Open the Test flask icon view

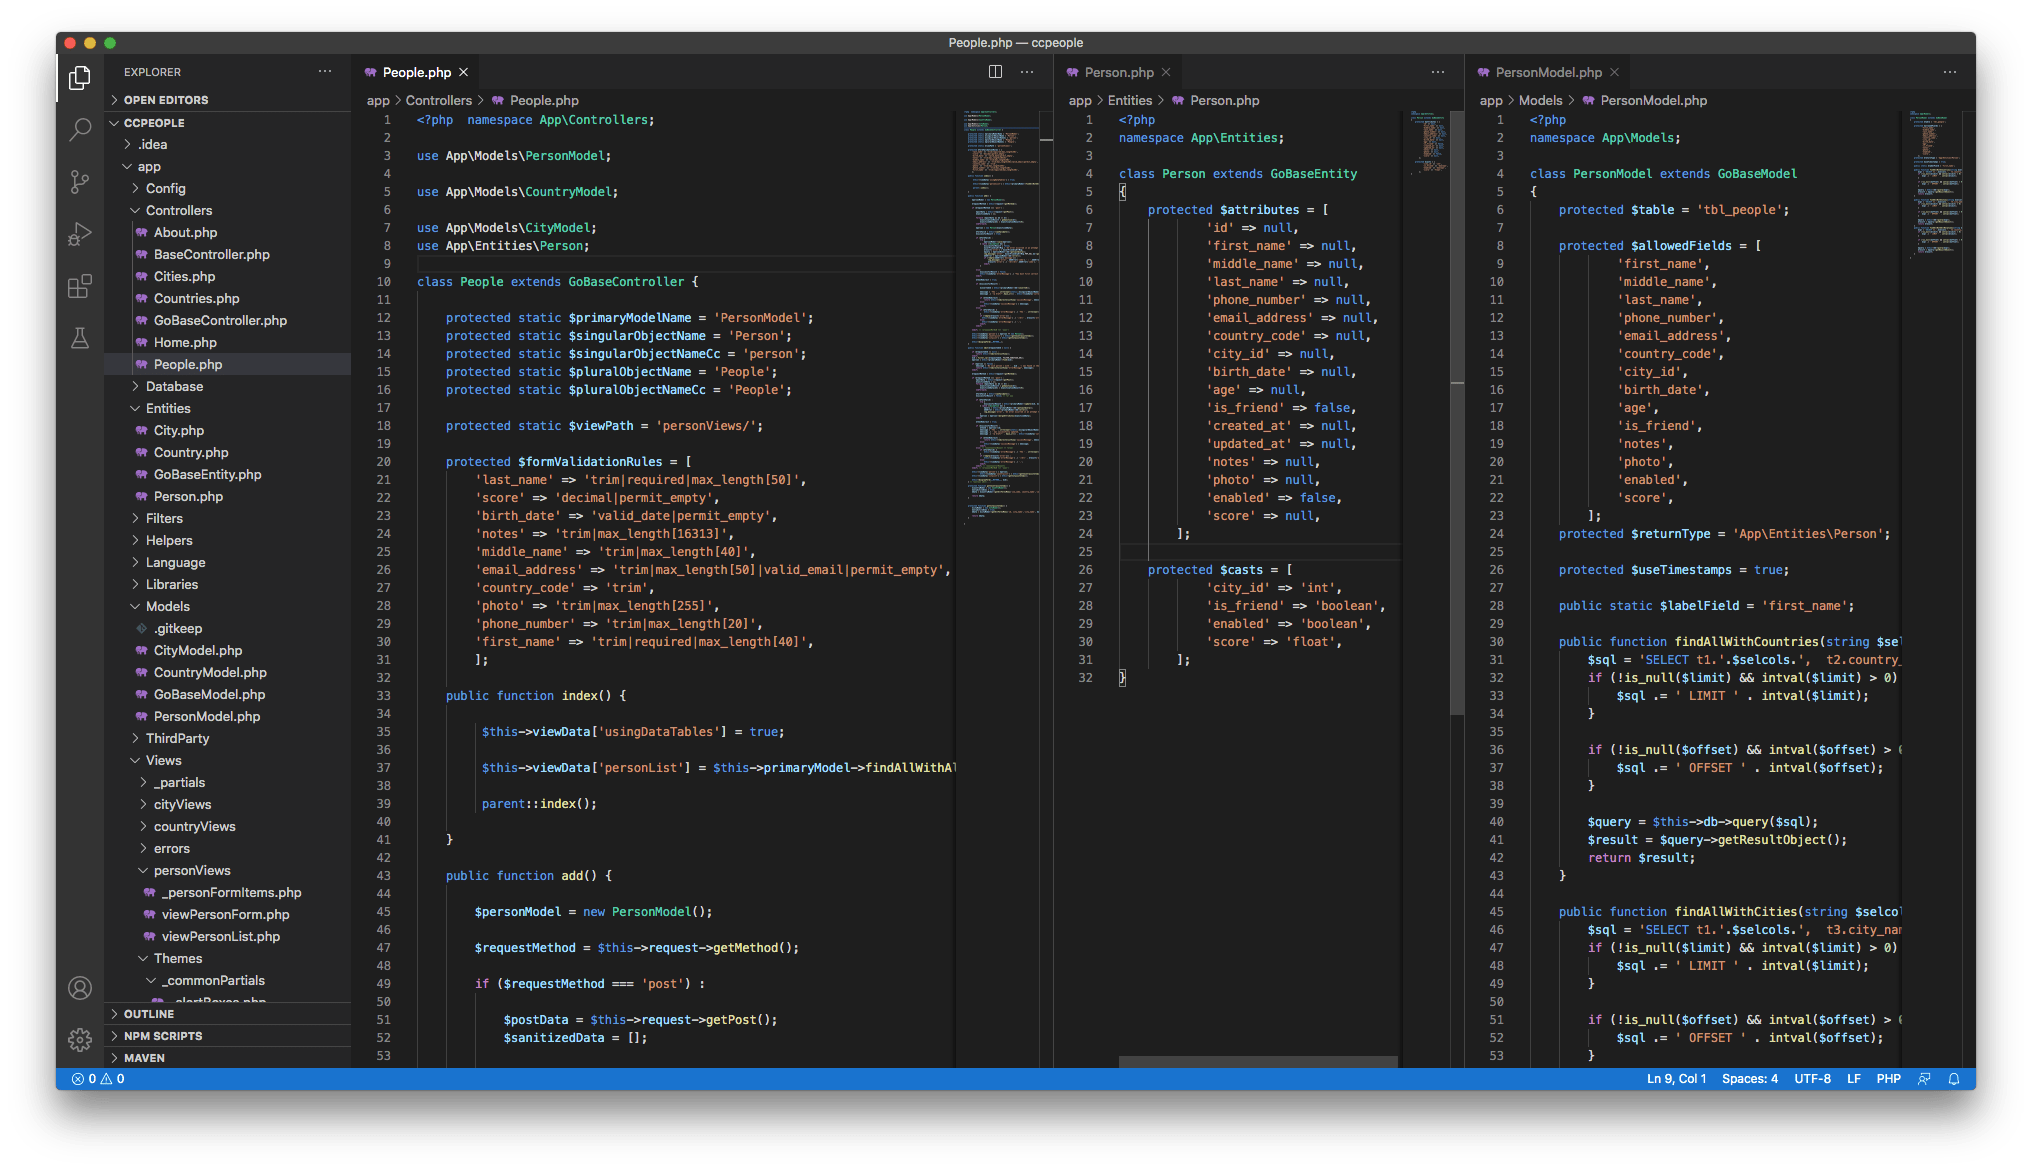80,338
